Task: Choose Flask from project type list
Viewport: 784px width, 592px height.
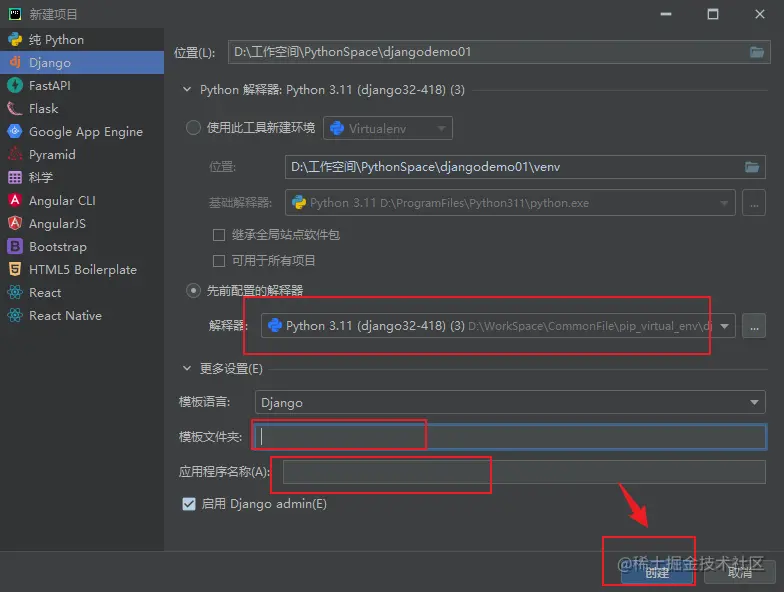Action: pyautogui.click(x=82, y=108)
